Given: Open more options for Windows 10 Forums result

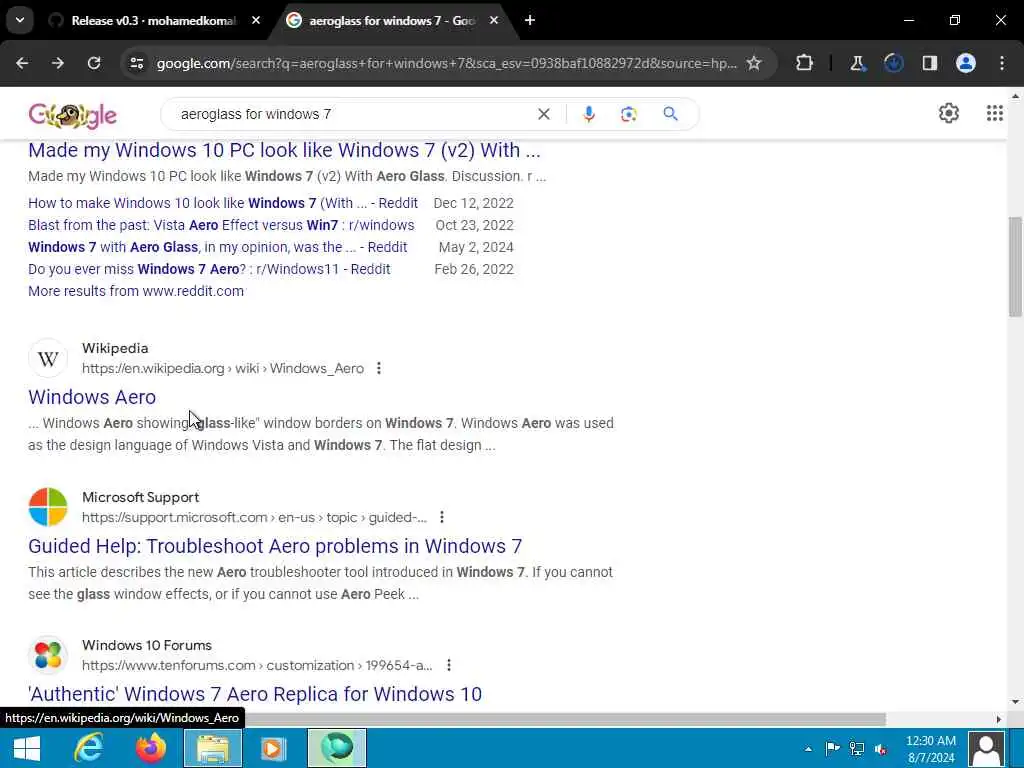Looking at the screenshot, I should [449, 665].
